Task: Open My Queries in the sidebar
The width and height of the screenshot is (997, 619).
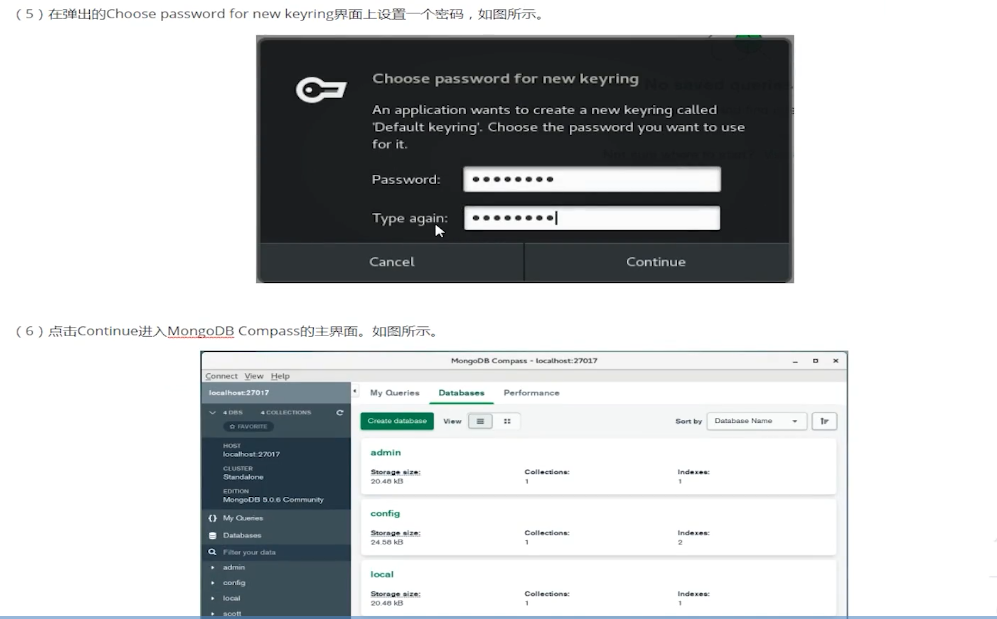Action: (242, 518)
